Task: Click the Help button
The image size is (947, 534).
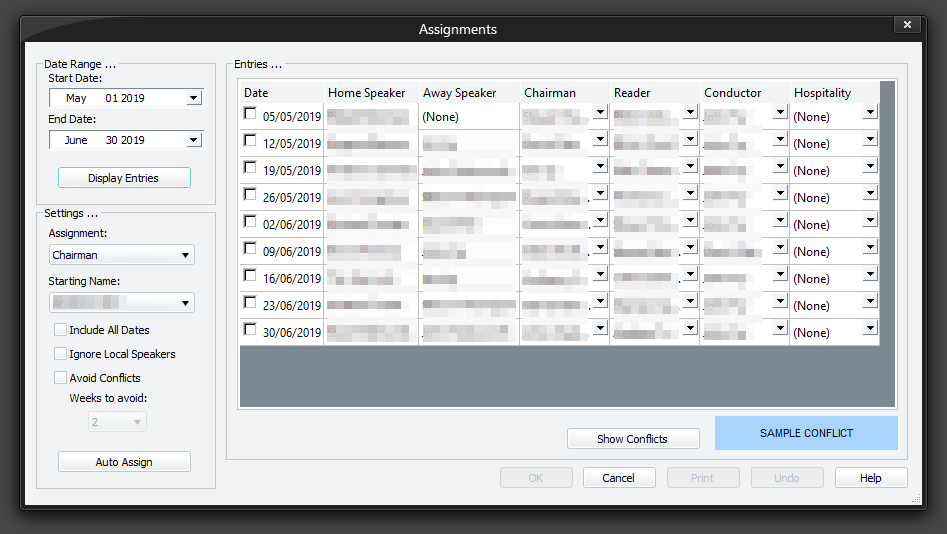Action: [871, 478]
